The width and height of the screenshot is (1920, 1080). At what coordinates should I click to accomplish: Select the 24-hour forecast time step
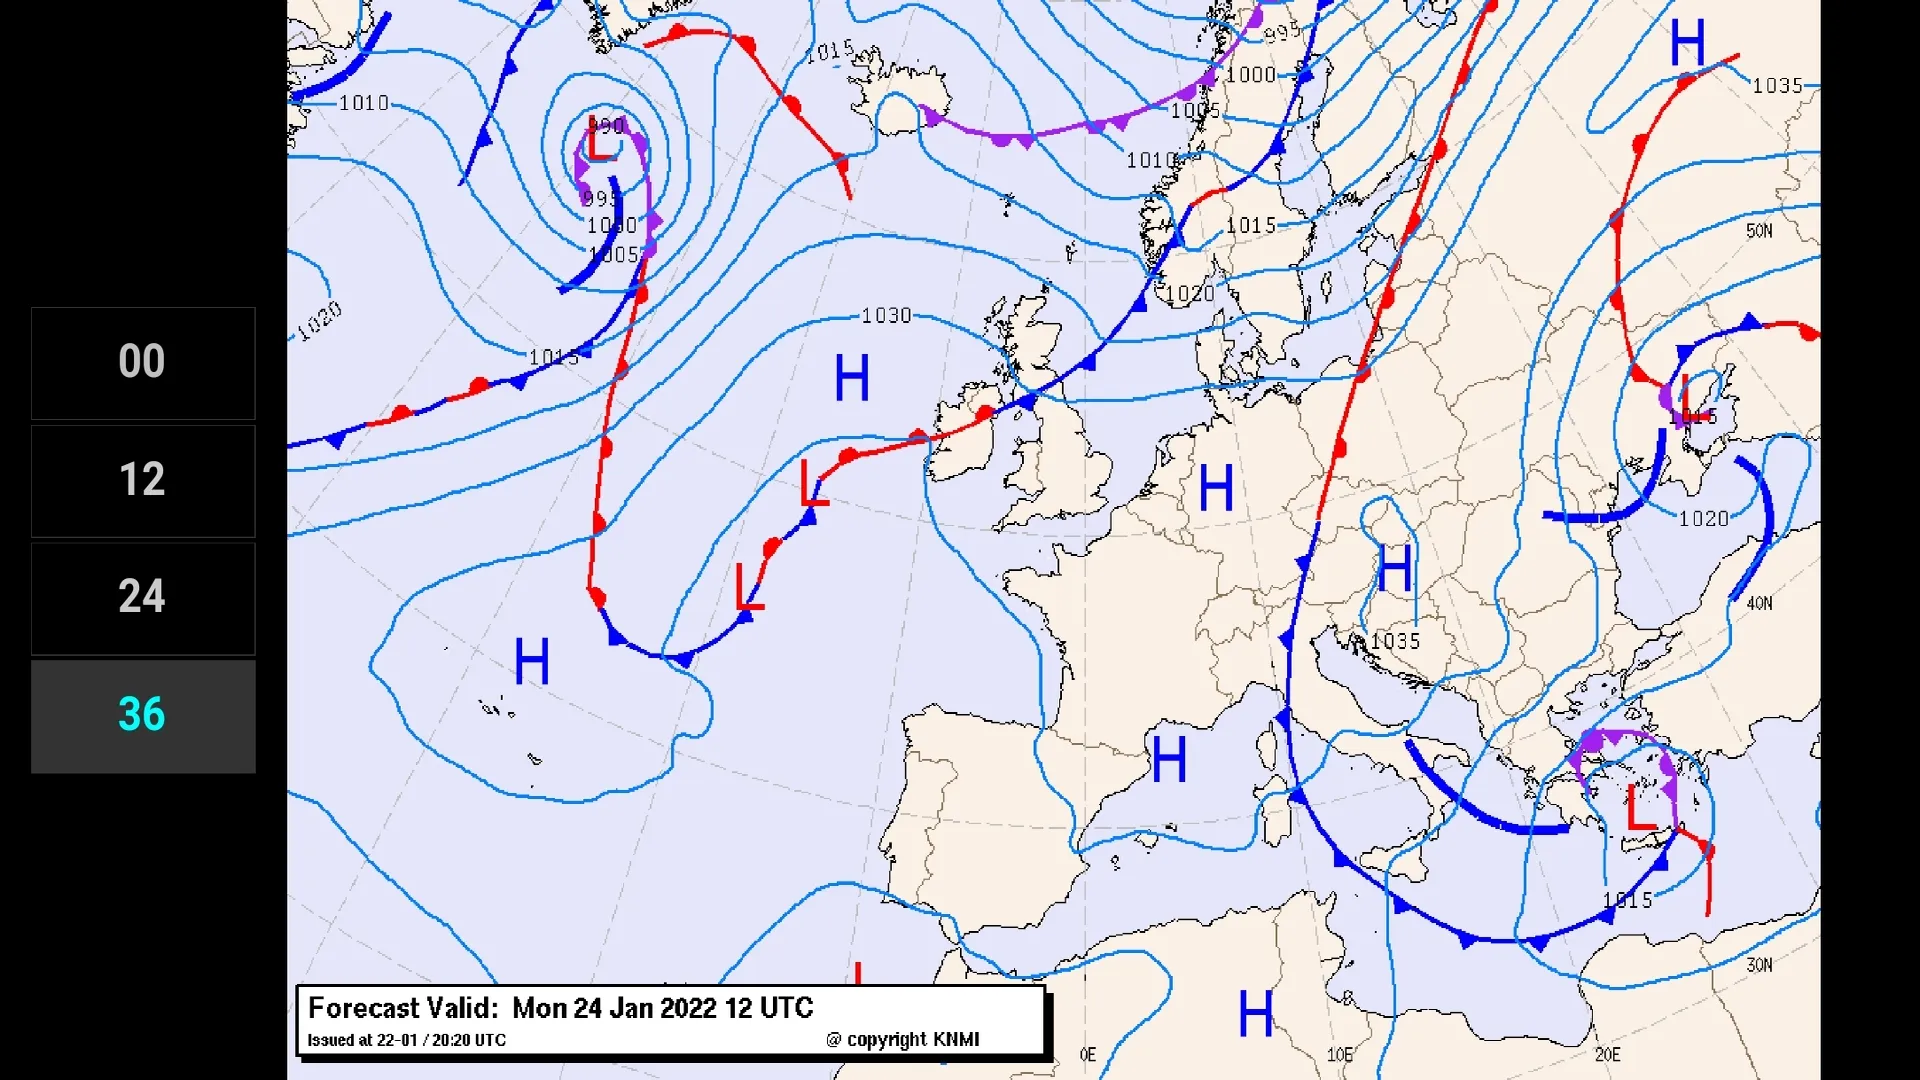[x=142, y=596]
